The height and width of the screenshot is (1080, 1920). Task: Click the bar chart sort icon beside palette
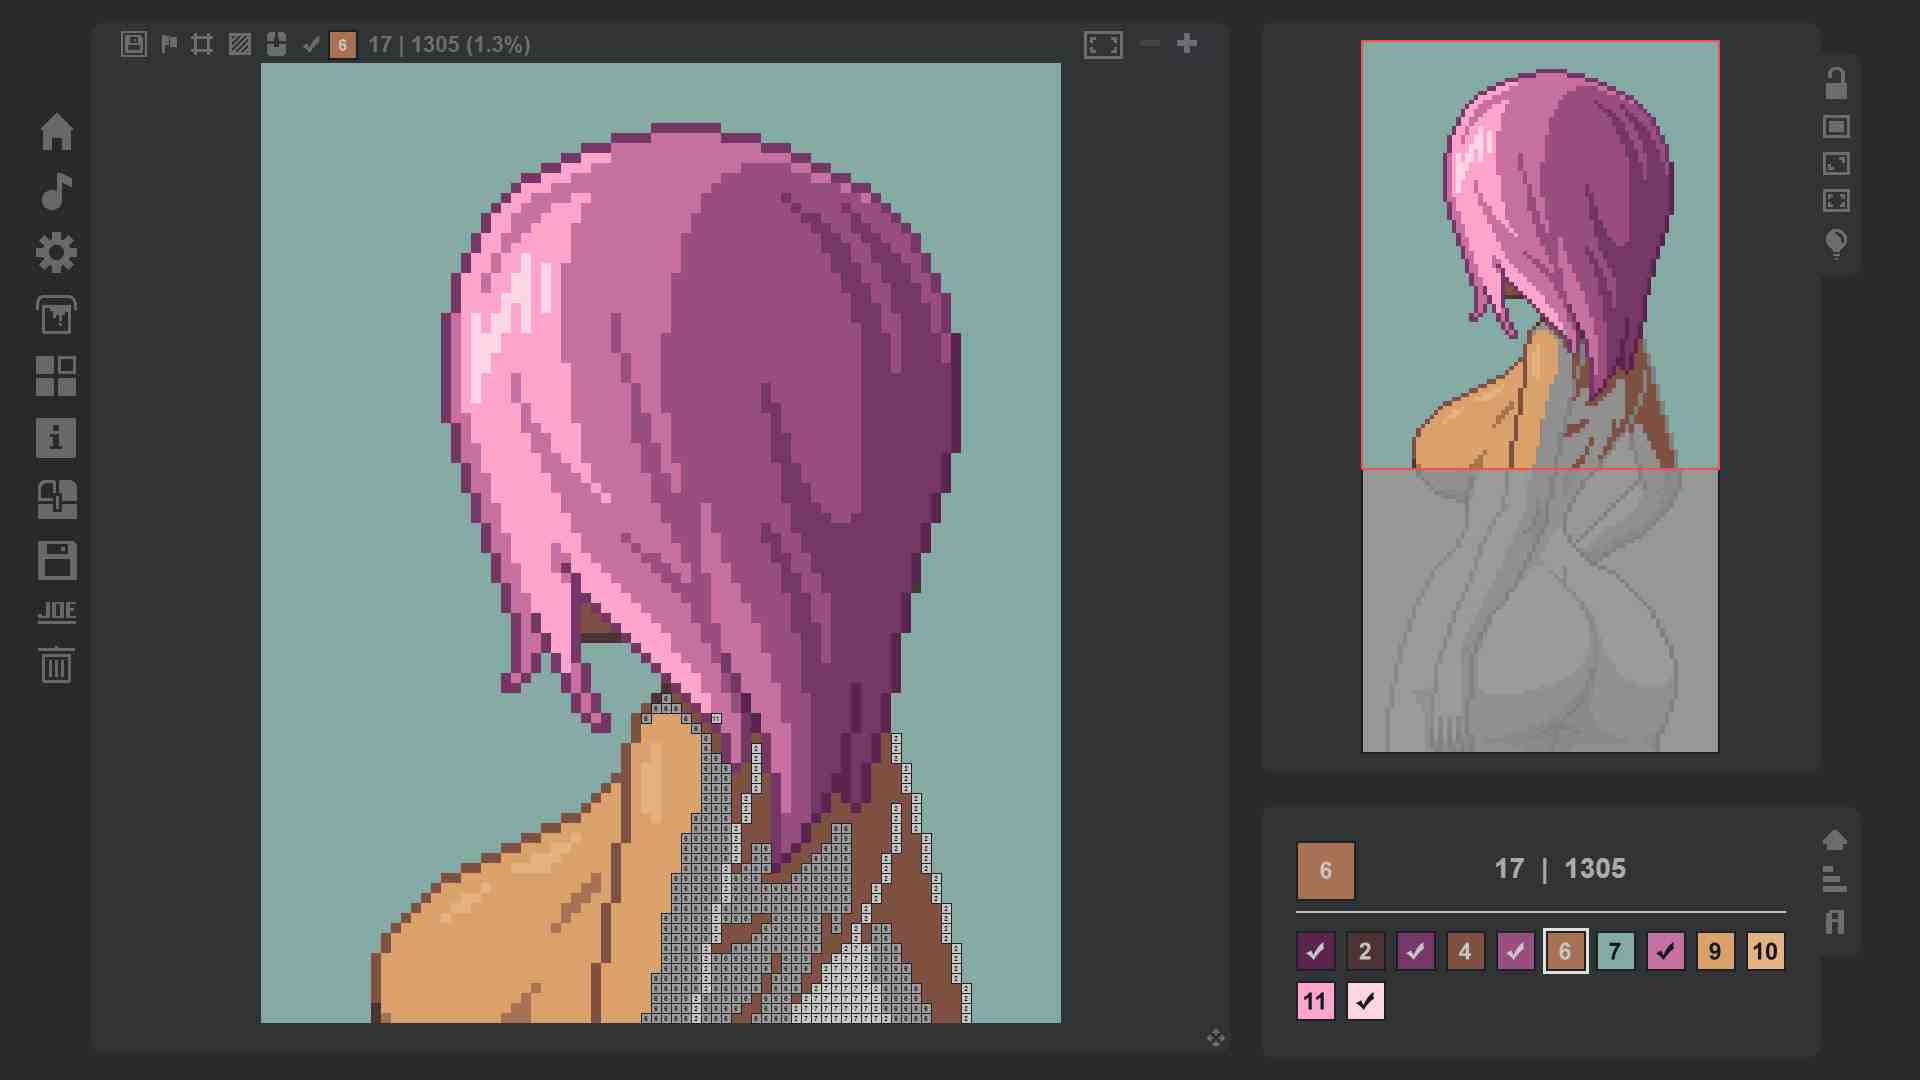tap(1834, 880)
